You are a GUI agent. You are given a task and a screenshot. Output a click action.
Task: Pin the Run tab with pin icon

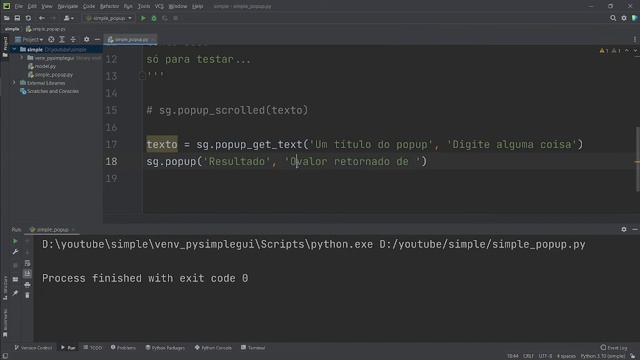15,293
